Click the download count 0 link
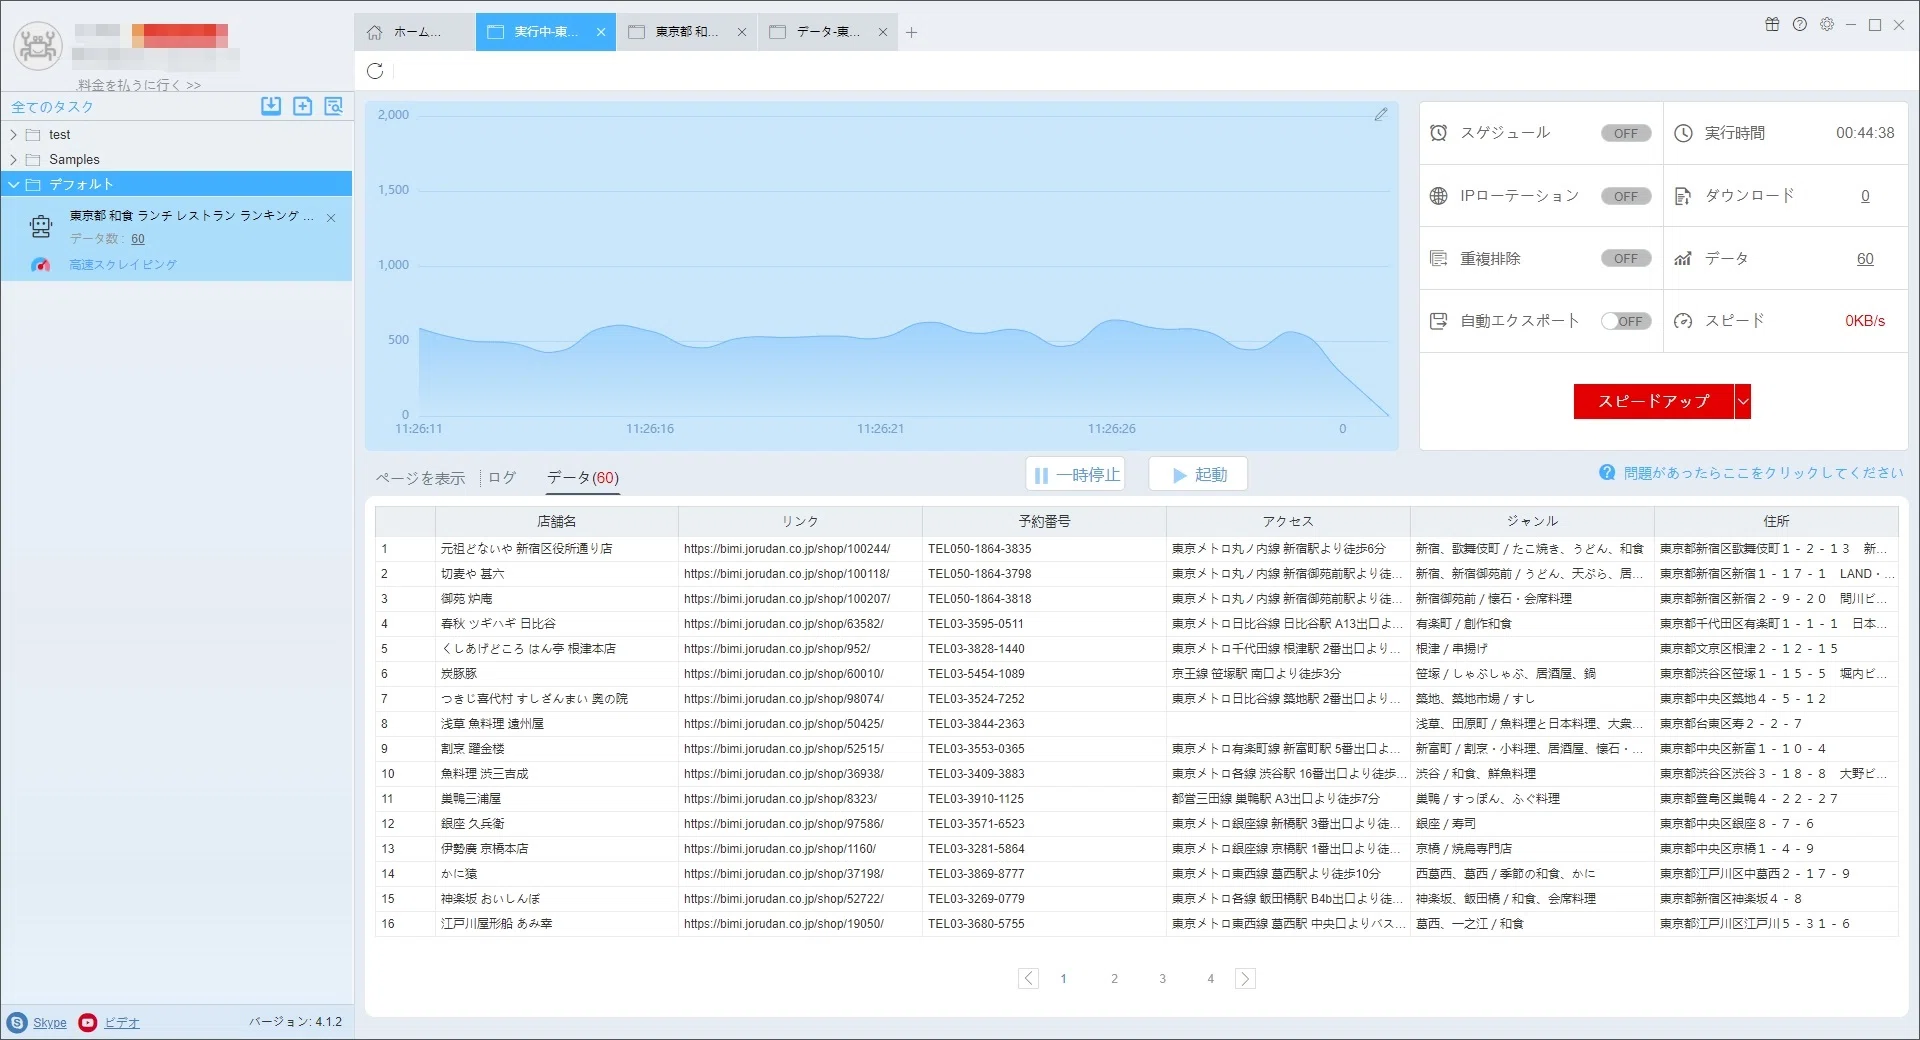Screen dimensions: 1920x1040 (x=1865, y=196)
